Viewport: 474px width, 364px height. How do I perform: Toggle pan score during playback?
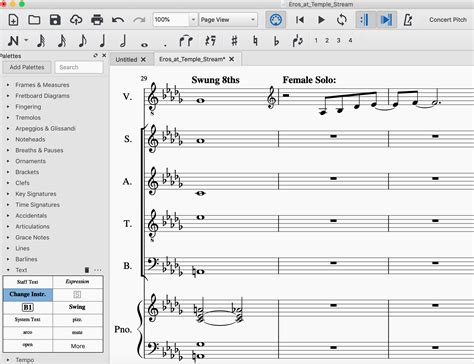pyautogui.click(x=387, y=20)
